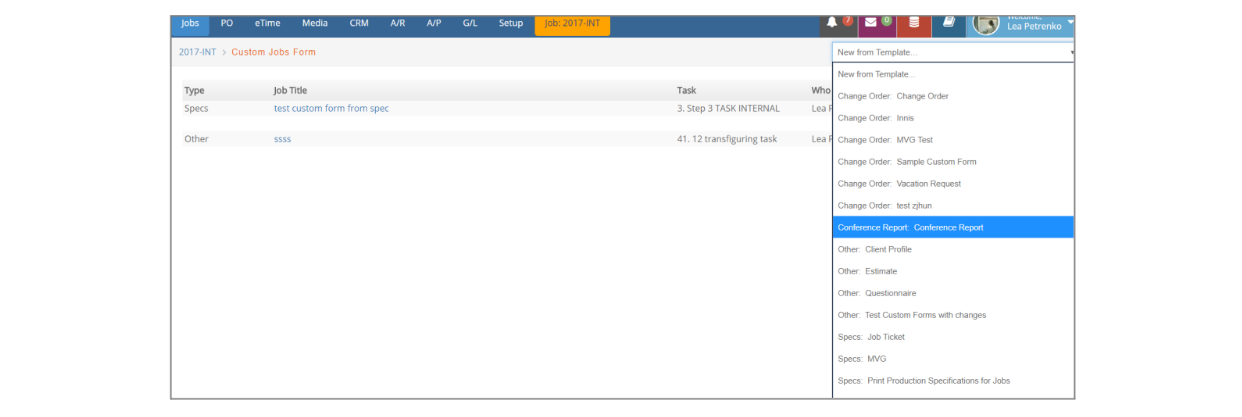Choose Change Order: Sample Custom Form
This screenshot has height=417, width=1242.
[x=954, y=162]
